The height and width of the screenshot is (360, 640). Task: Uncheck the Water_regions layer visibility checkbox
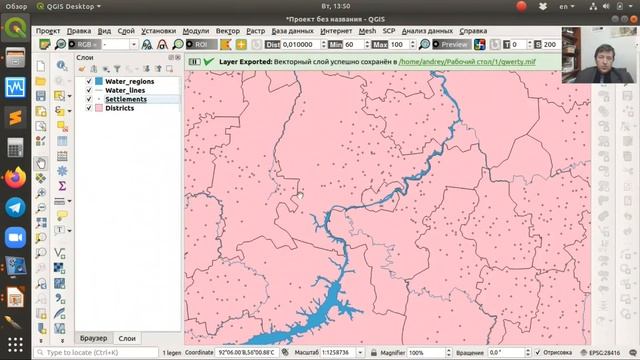(x=89, y=81)
